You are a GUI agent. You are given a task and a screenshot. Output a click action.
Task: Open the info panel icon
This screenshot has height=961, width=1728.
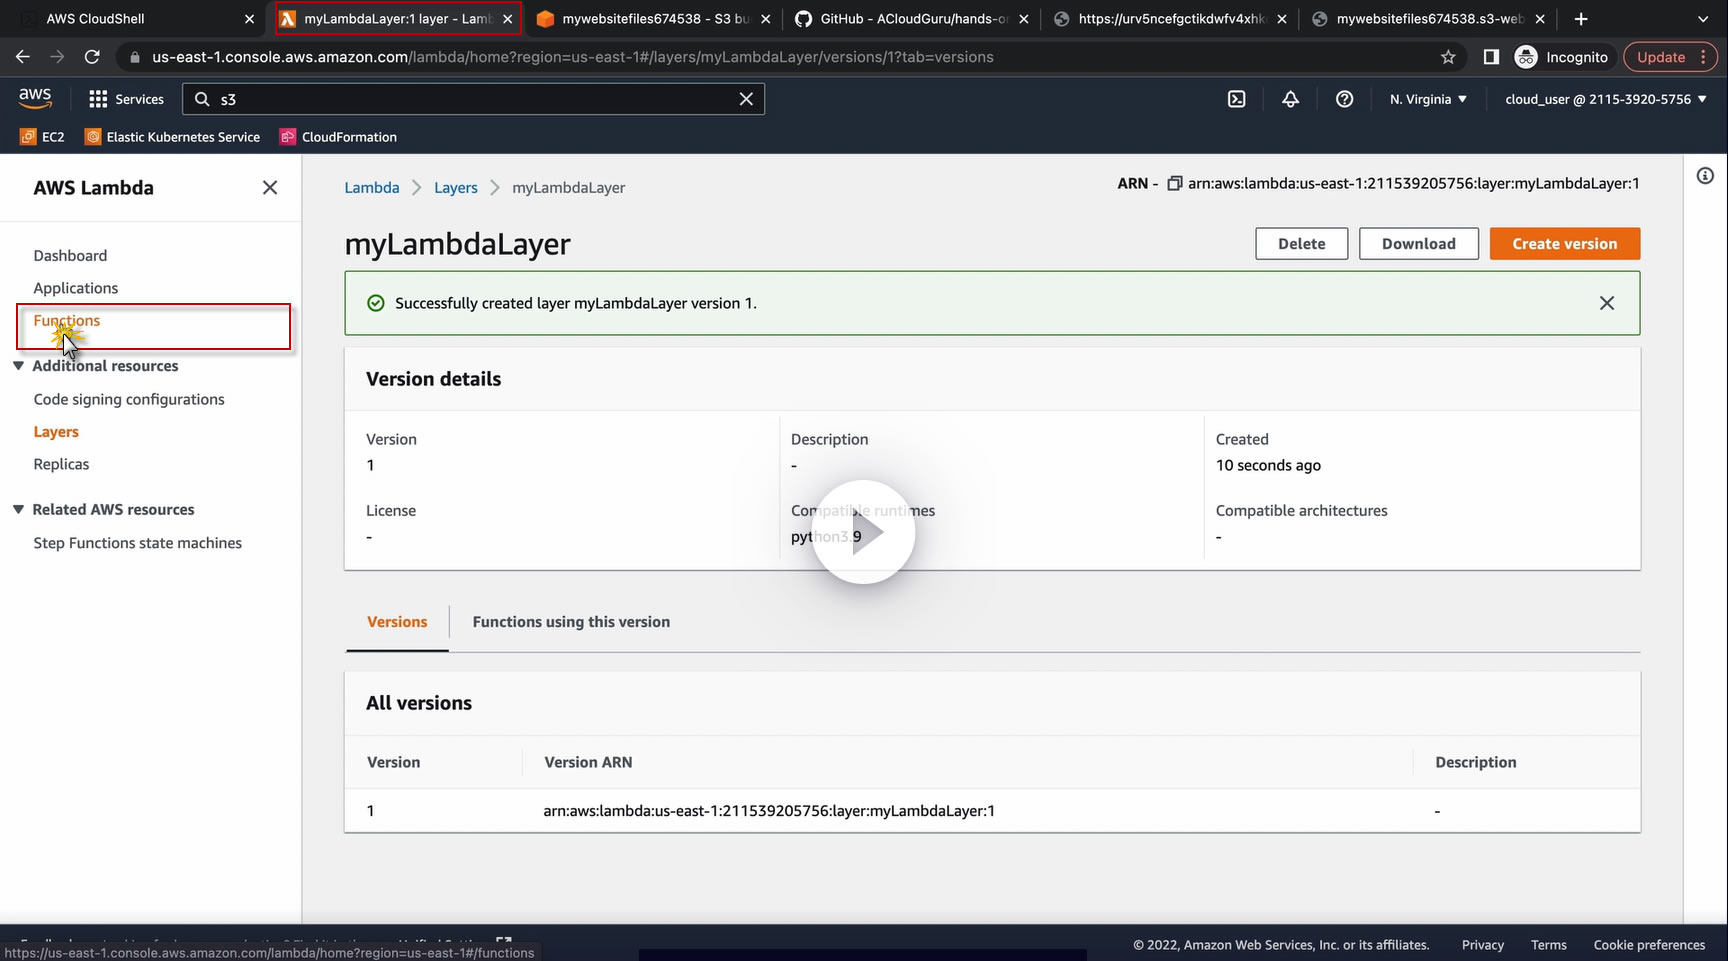(x=1705, y=176)
